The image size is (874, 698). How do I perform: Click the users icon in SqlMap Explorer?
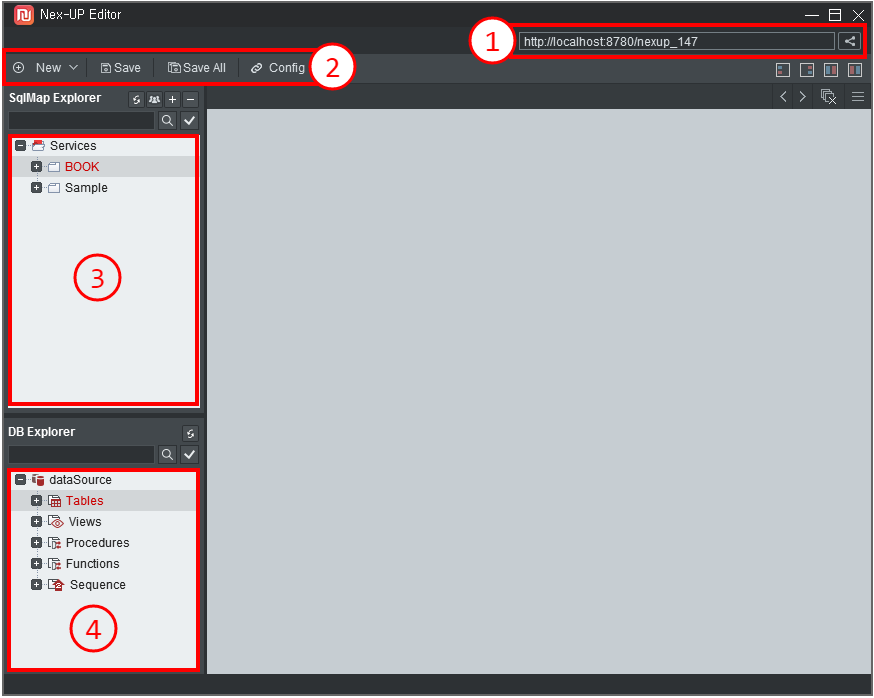tap(154, 100)
